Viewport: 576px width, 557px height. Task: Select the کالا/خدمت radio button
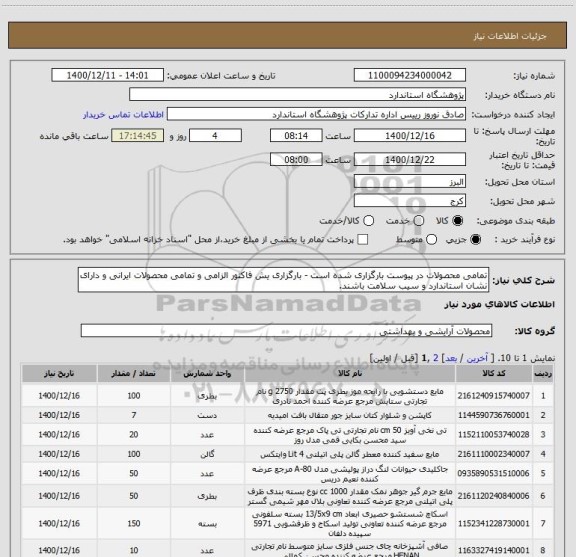368,221
